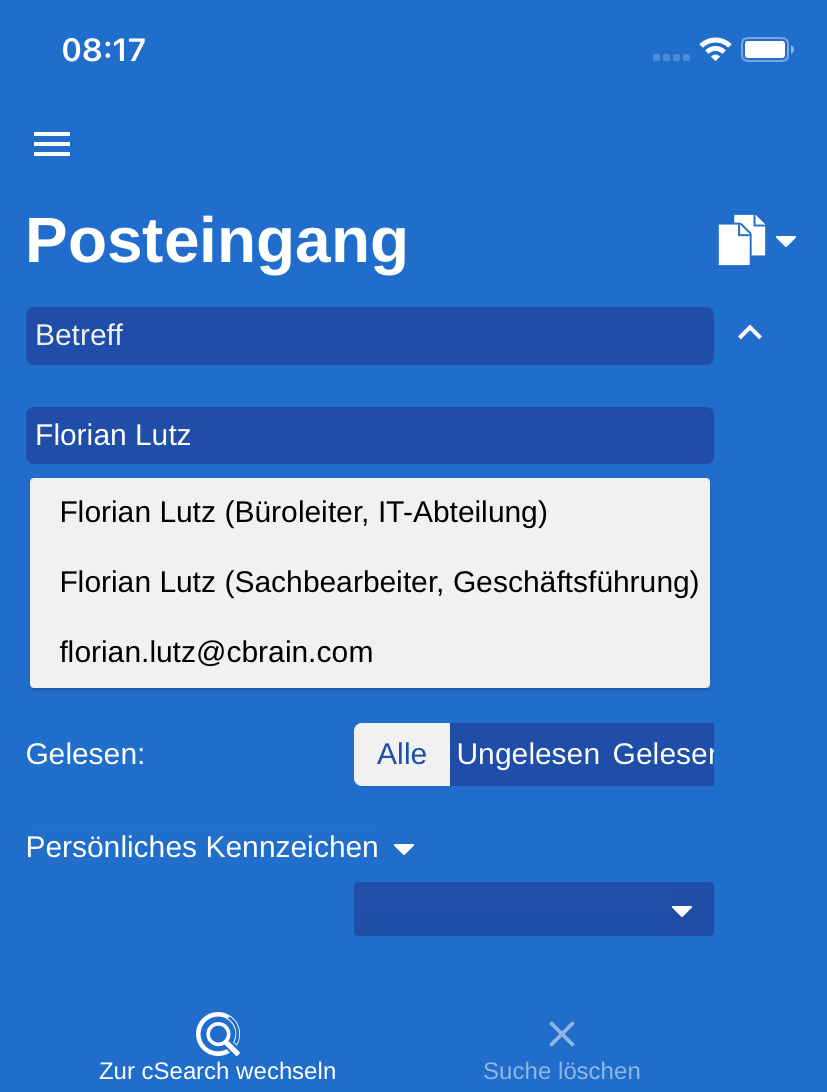827x1092 pixels.
Task: Click the documents stack icon
Action: (741, 240)
